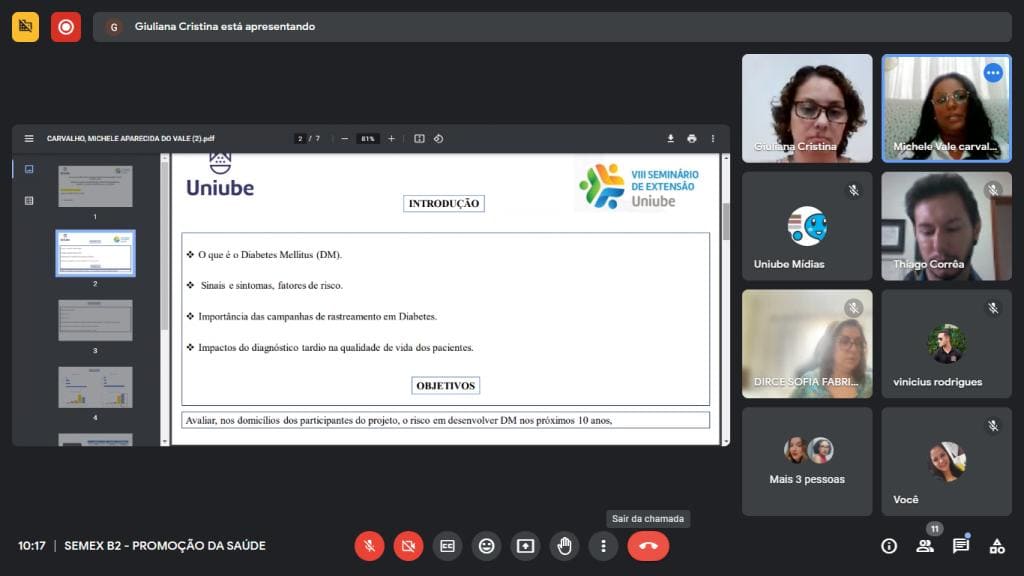Click the PDF page number field
Viewport: 1024px width, 576px height.
[300, 138]
